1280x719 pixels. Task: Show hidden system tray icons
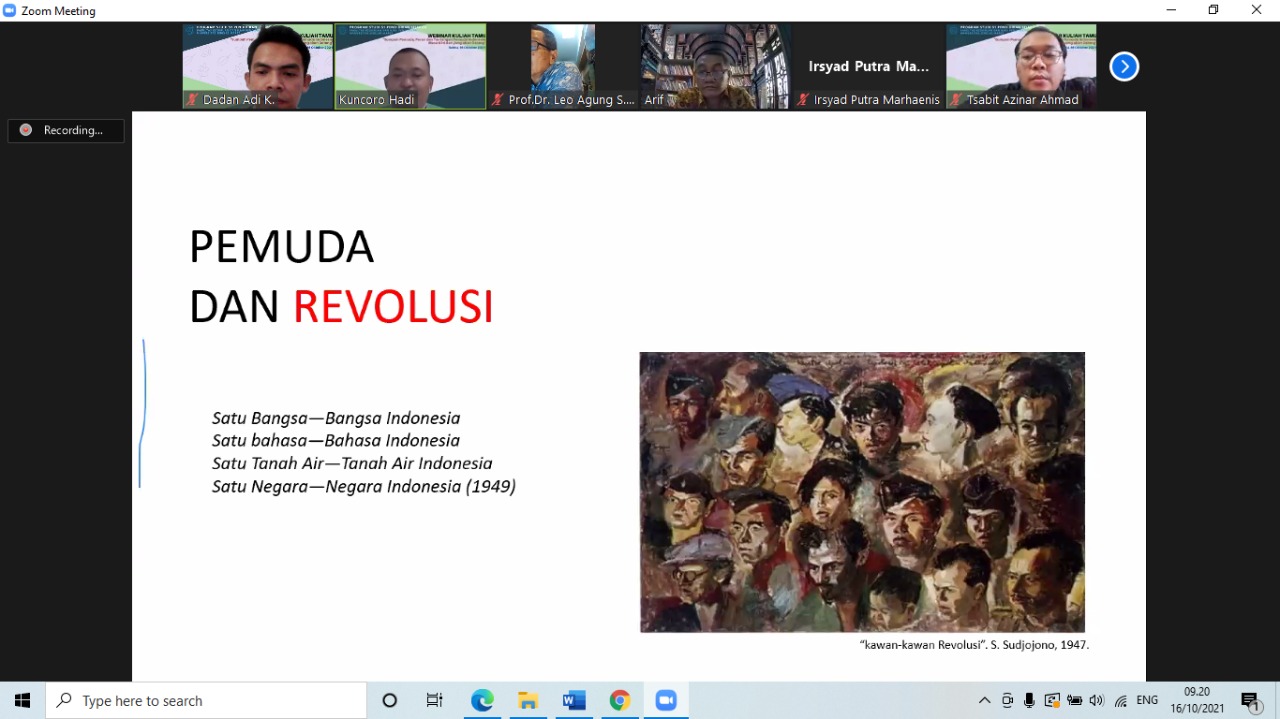click(984, 700)
